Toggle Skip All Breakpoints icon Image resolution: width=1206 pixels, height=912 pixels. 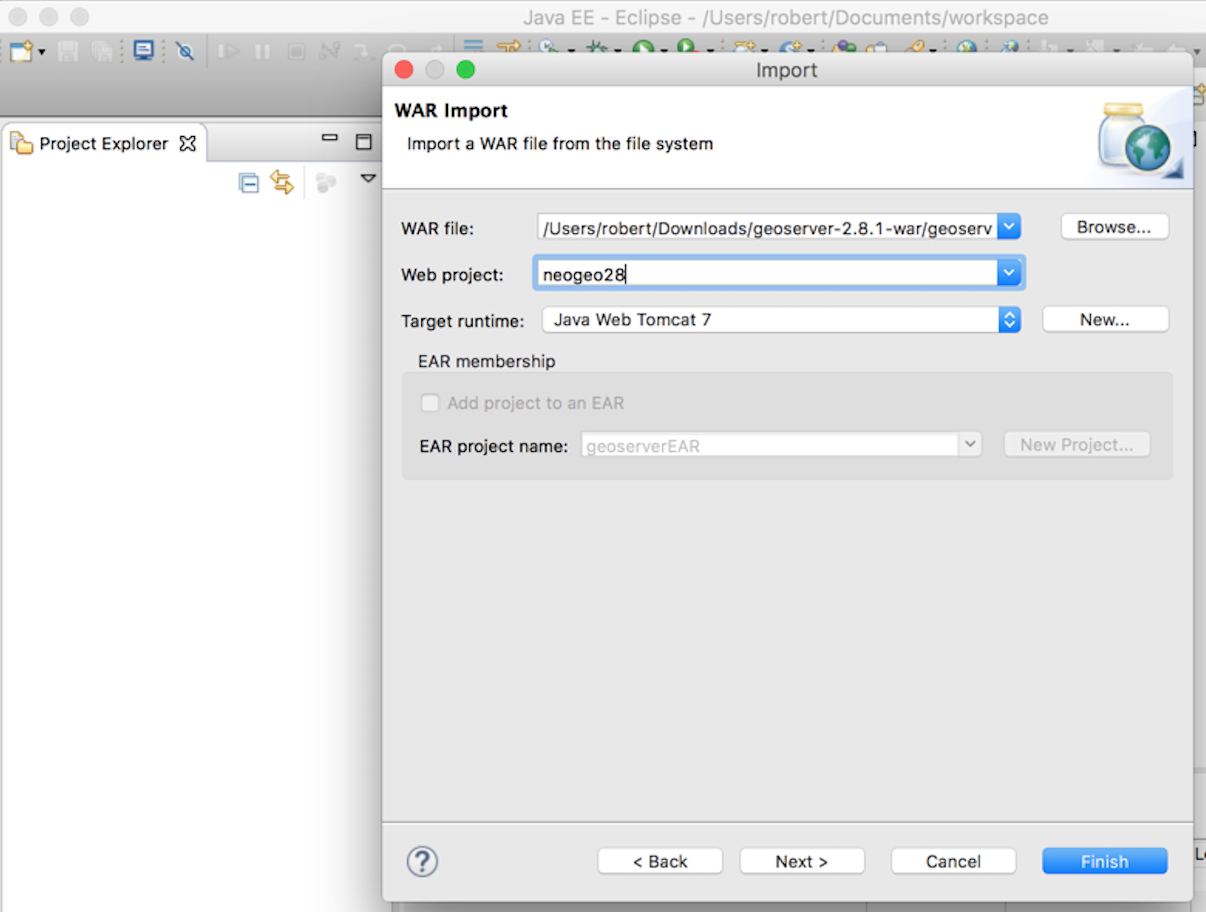[185, 51]
